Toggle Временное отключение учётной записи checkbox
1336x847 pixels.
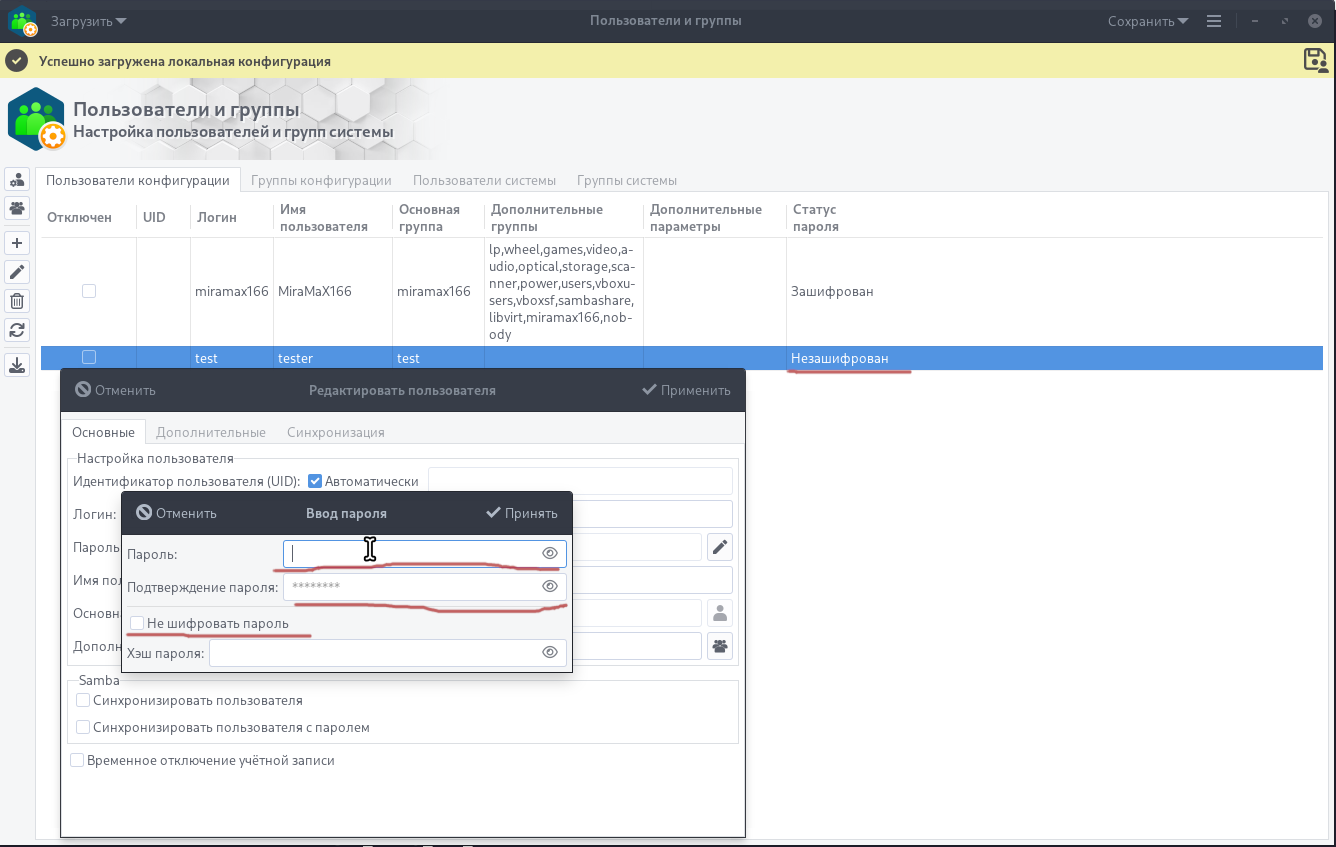click(x=77, y=760)
